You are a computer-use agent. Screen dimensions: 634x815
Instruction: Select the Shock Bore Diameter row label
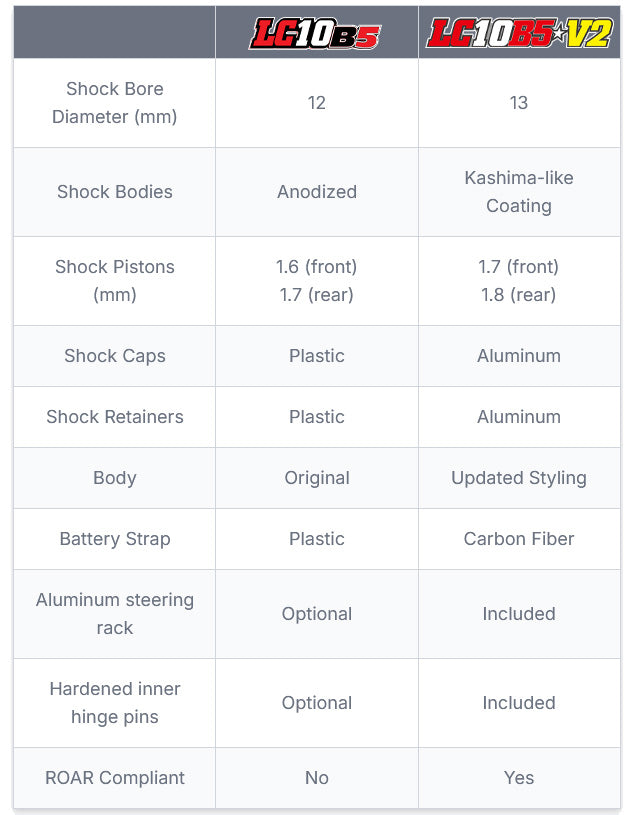pos(115,103)
